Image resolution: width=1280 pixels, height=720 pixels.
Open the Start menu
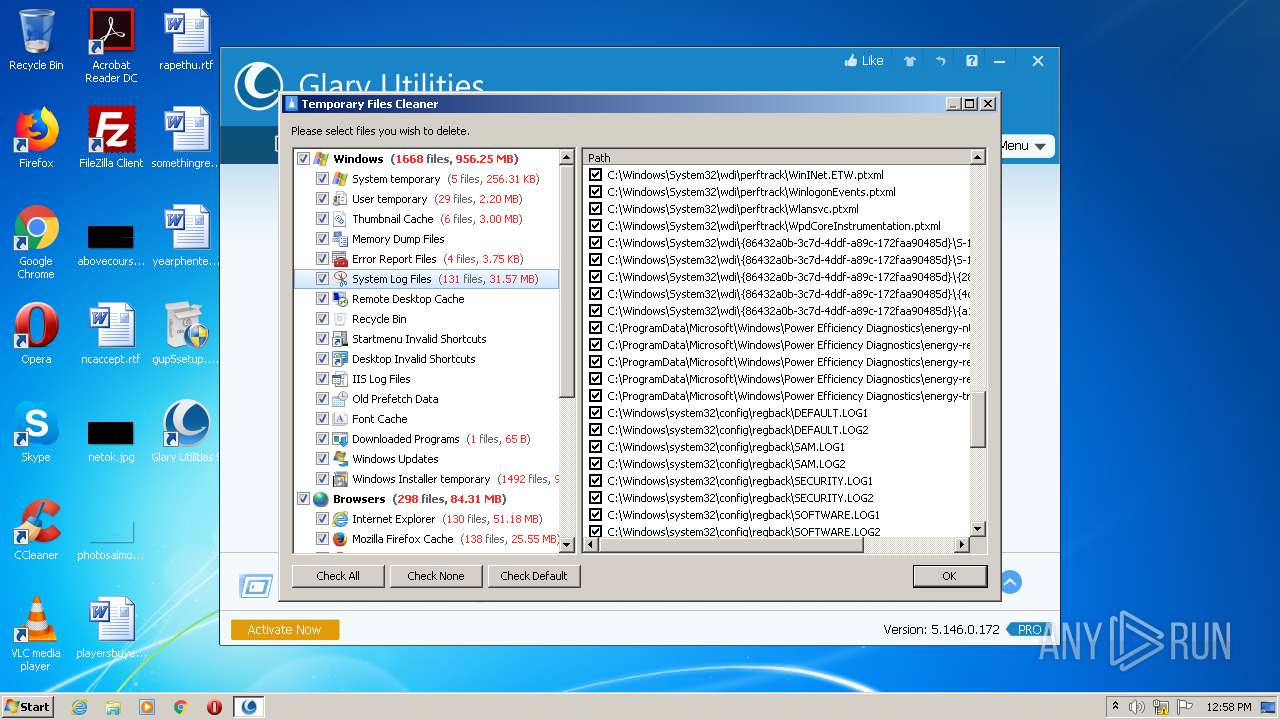click(28, 706)
